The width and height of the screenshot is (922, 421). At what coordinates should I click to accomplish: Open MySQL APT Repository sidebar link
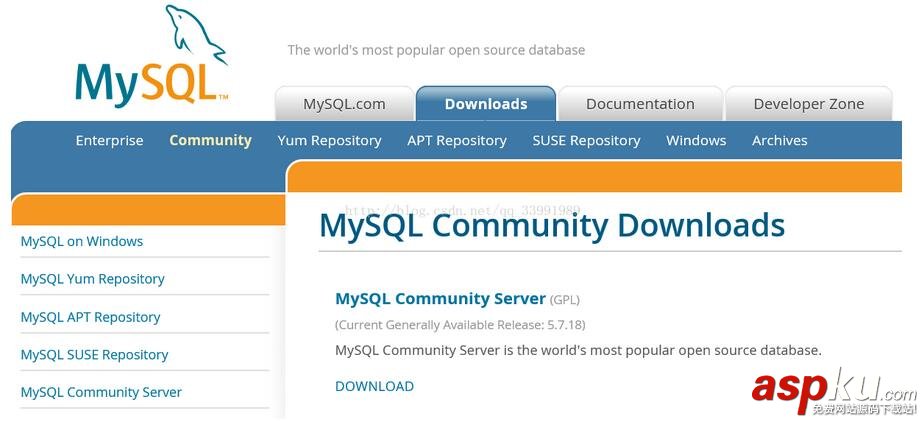click(91, 317)
